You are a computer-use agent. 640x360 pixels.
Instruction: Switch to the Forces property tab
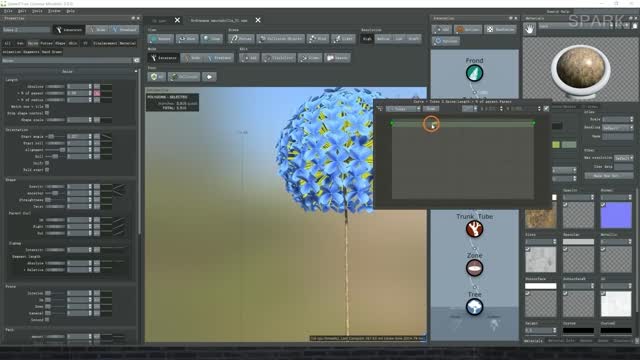pyautogui.click(x=47, y=43)
